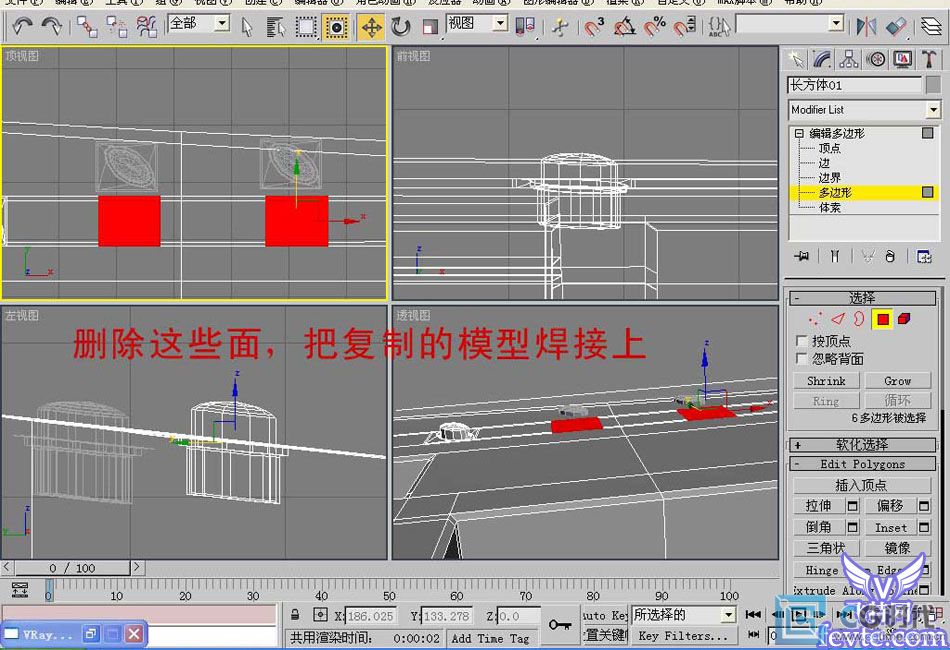Click the Add Time Tag field
The height and width of the screenshot is (650, 950).
(x=490, y=638)
